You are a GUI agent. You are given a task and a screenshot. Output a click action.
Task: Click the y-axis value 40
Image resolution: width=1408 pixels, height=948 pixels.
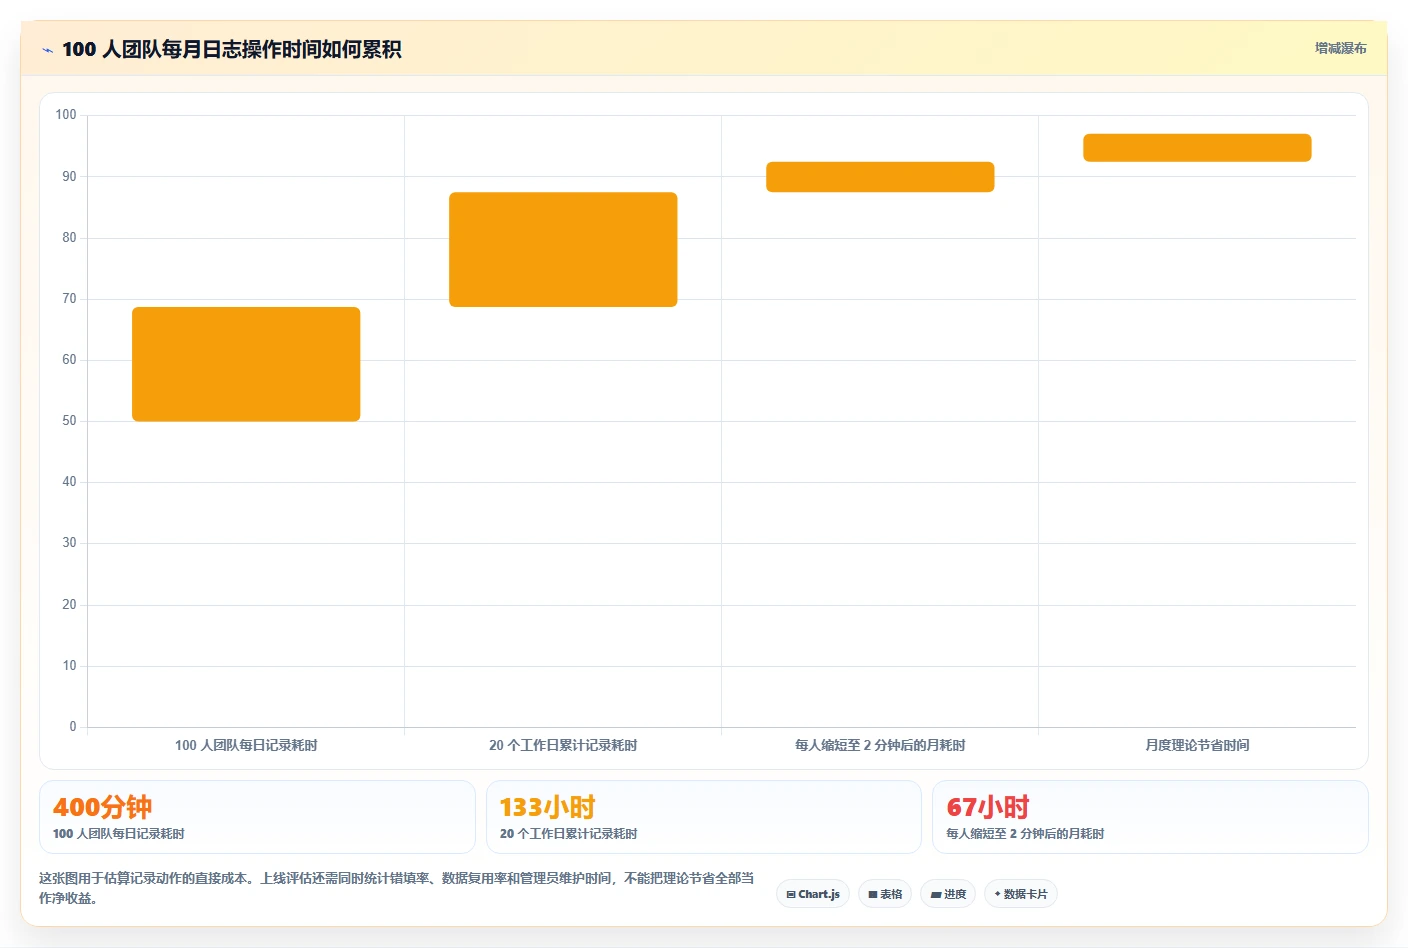(69, 481)
